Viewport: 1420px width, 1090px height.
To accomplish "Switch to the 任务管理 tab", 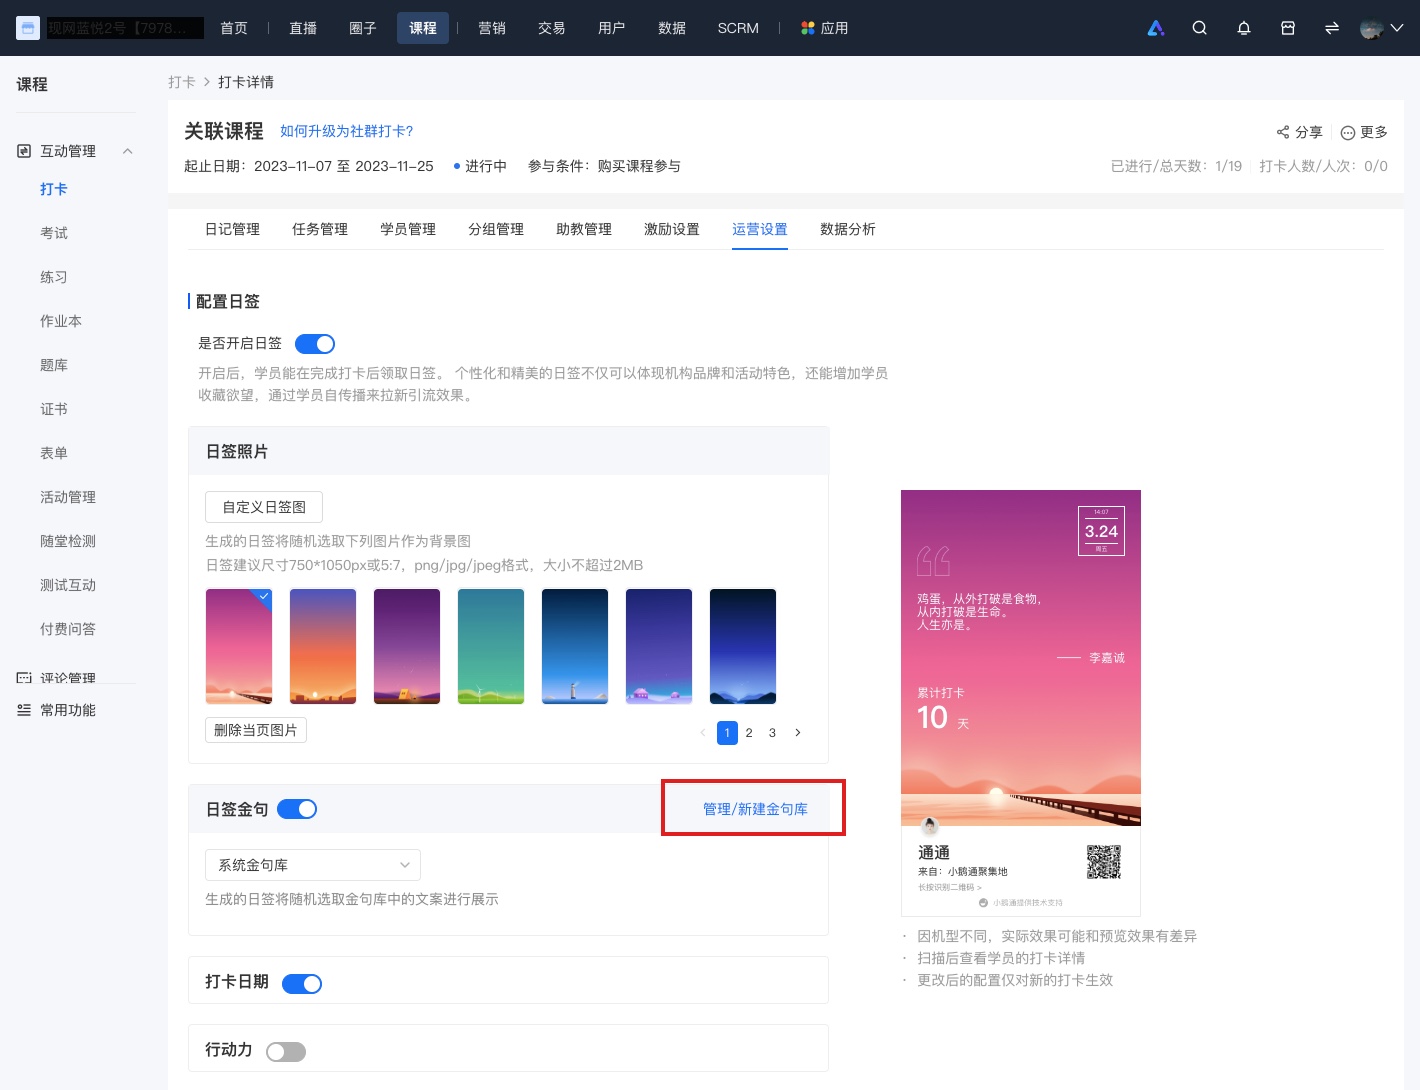I will (320, 229).
